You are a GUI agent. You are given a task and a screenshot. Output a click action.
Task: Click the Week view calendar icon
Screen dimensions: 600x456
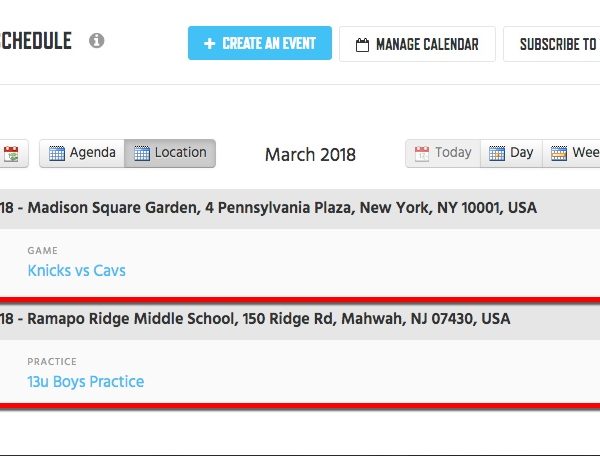point(559,154)
